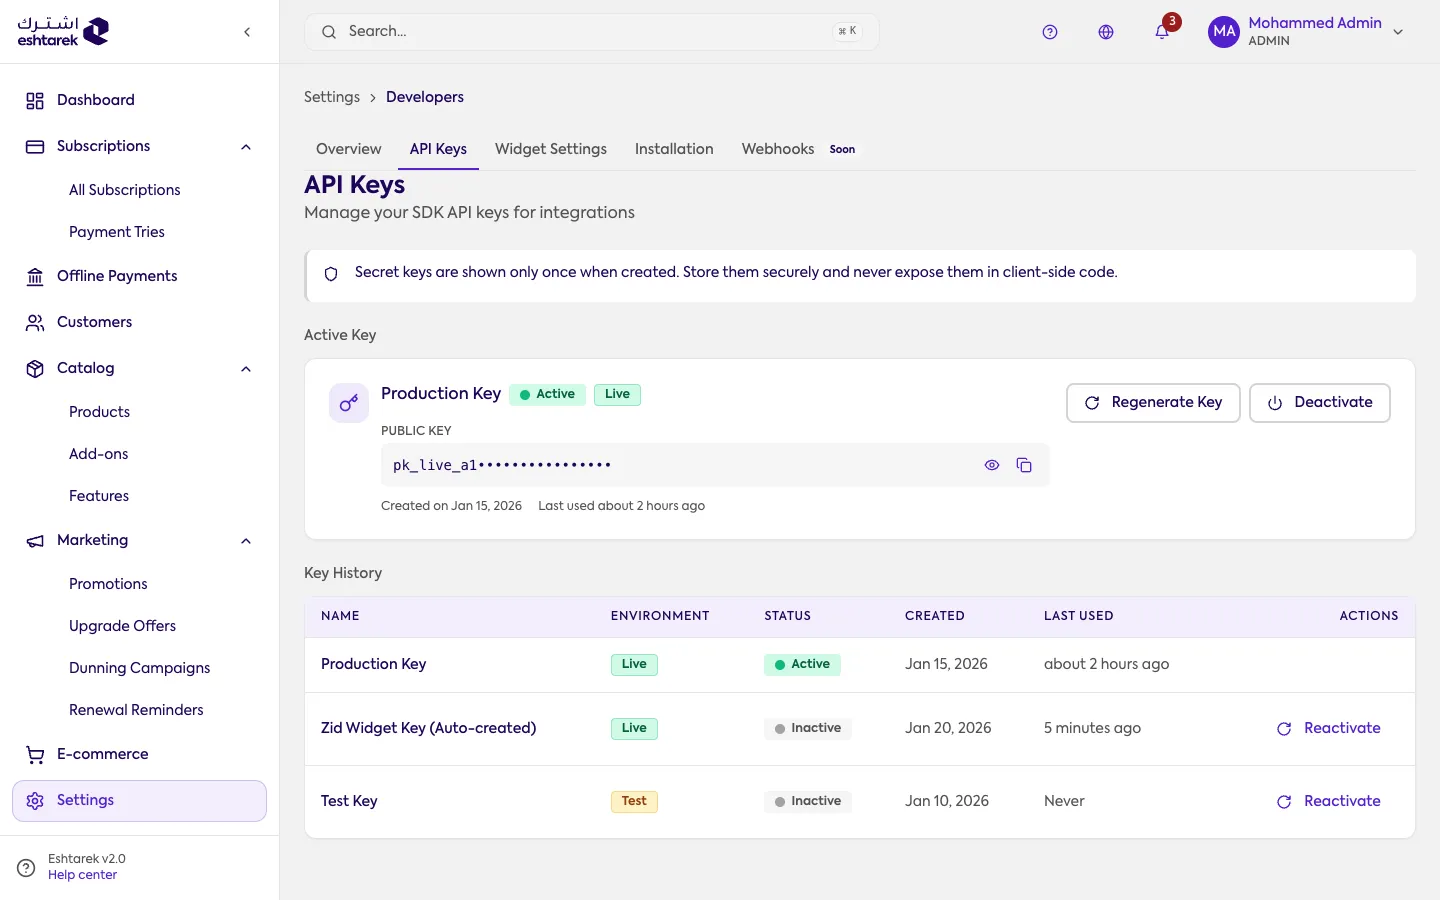Viewport: 1440px width, 900px height.
Task: Reactivate the Test Key
Action: tap(1328, 802)
